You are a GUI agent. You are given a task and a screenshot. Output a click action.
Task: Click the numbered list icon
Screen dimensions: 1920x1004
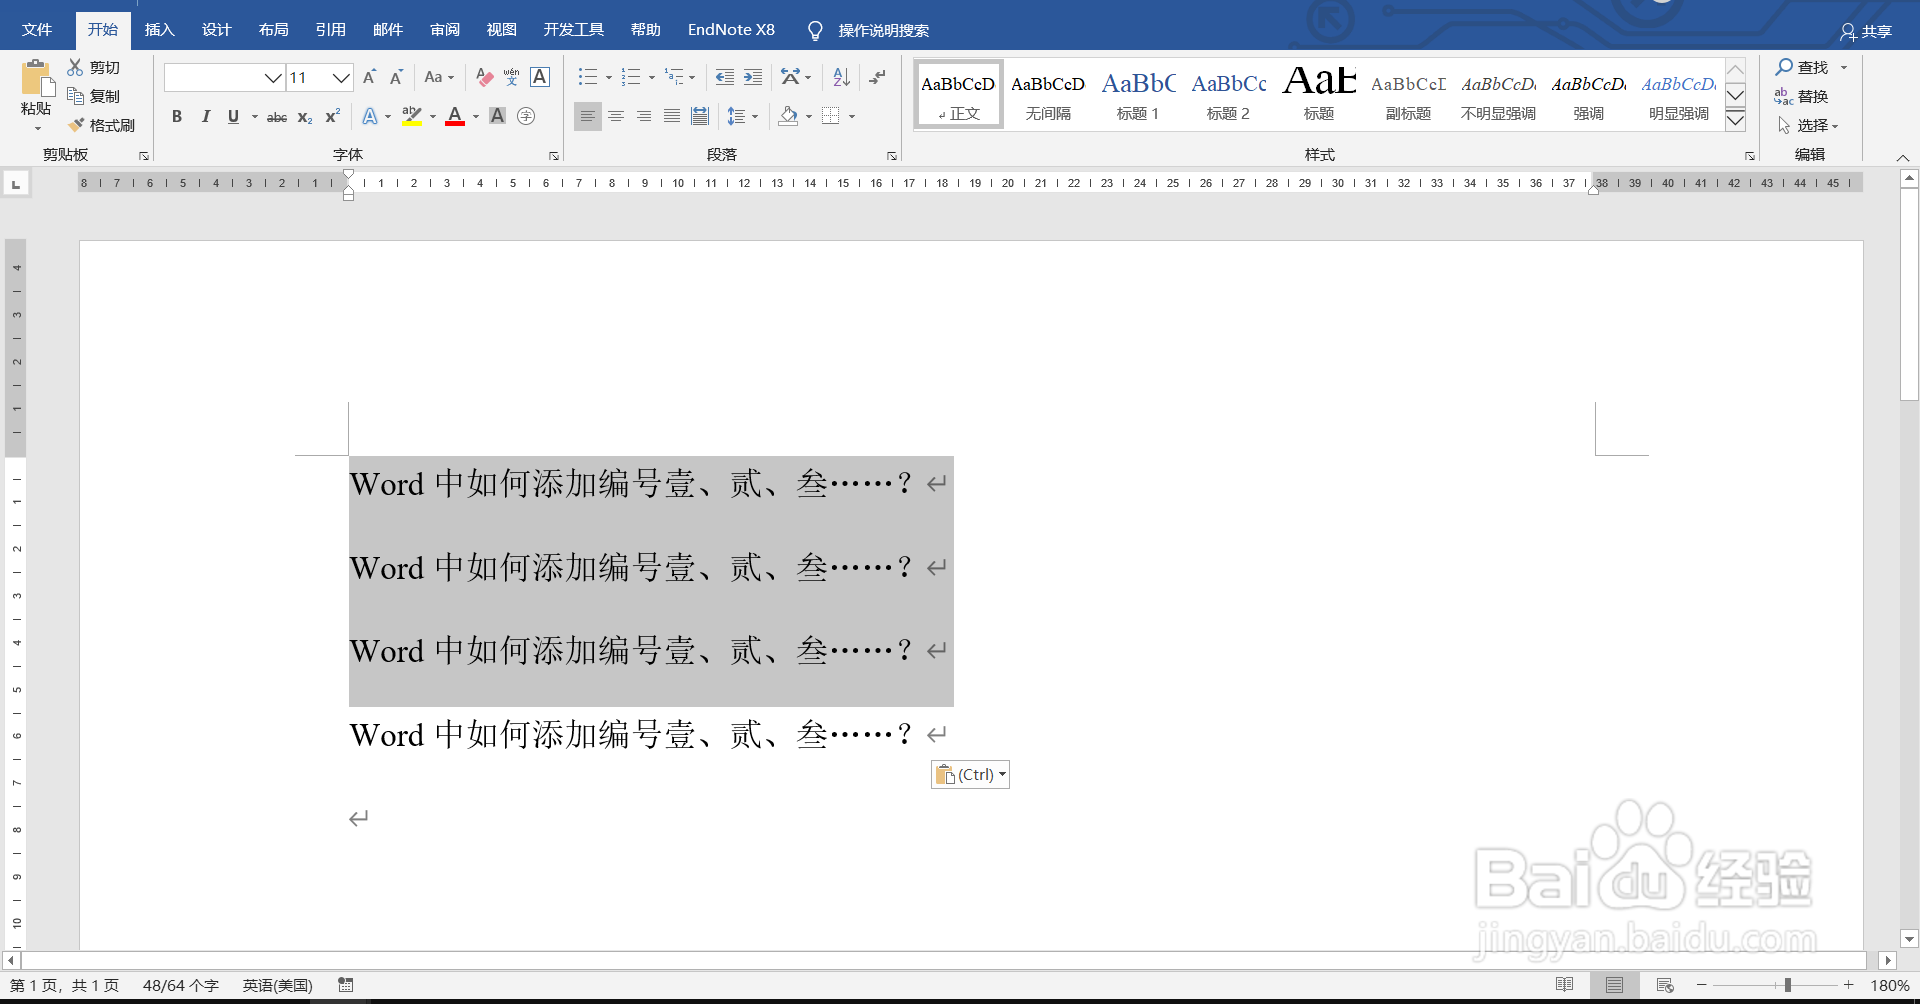630,77
